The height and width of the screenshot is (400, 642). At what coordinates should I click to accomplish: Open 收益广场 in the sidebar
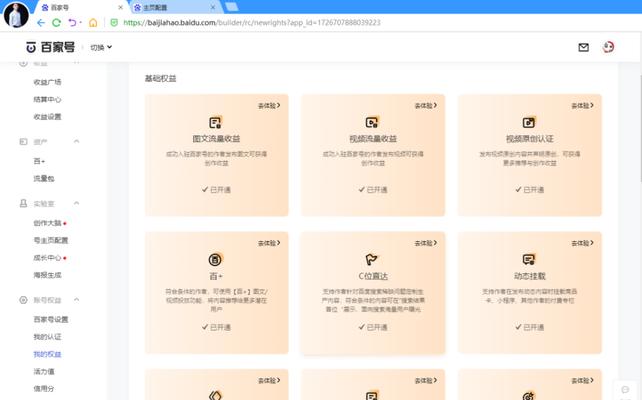[x=47, y=82]
